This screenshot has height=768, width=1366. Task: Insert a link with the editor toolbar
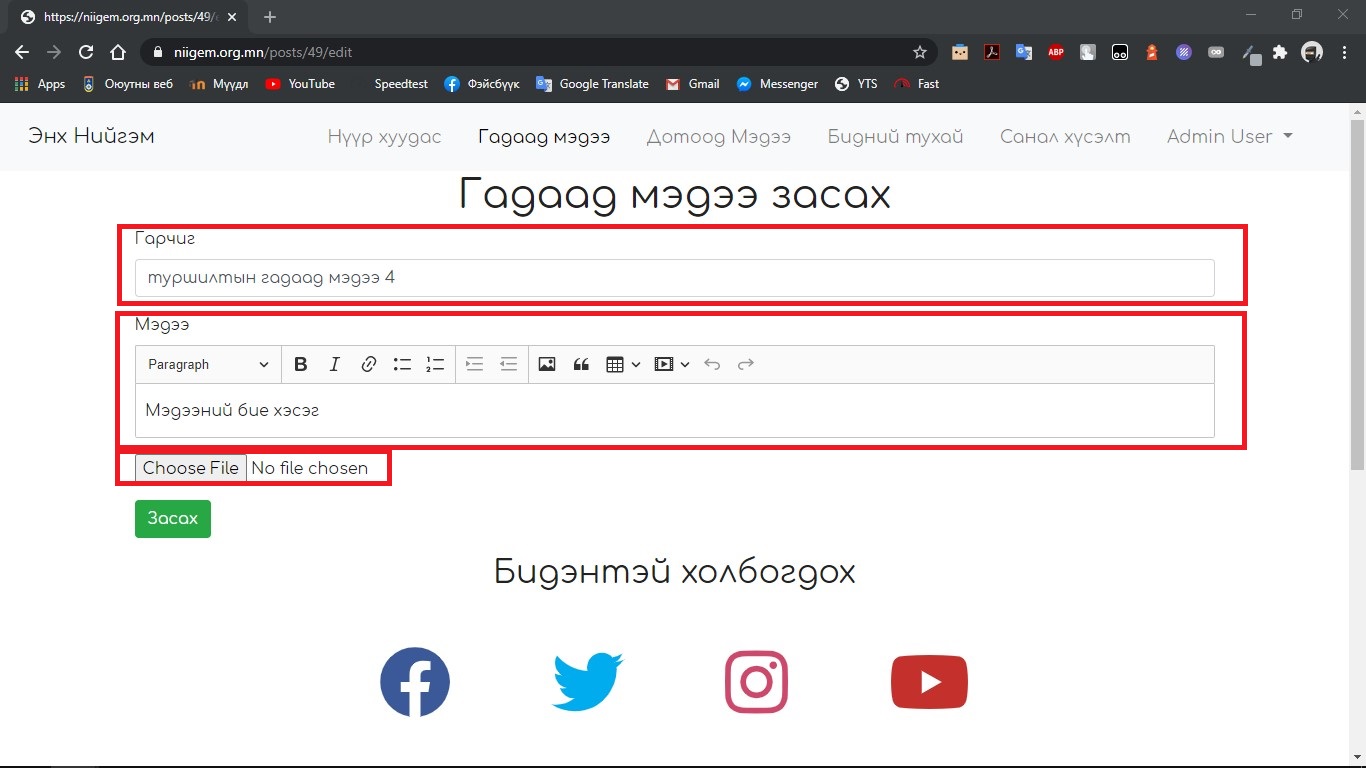[x=368, y=365]
